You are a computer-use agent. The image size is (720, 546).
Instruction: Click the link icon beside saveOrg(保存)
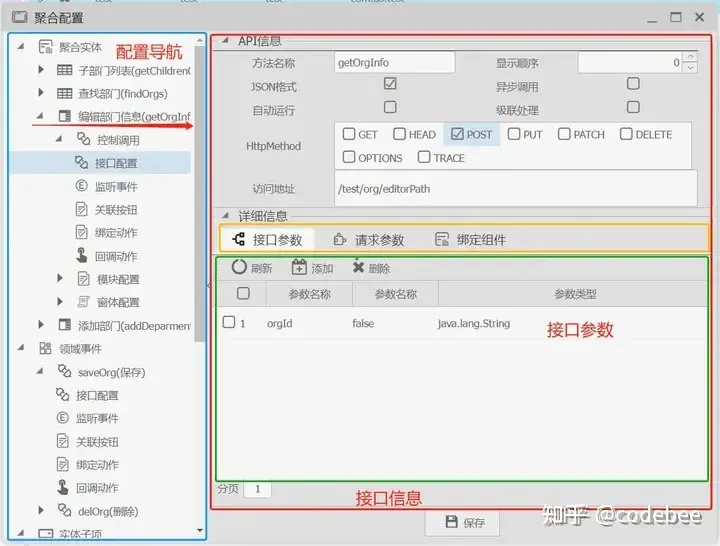pos(64,371)
